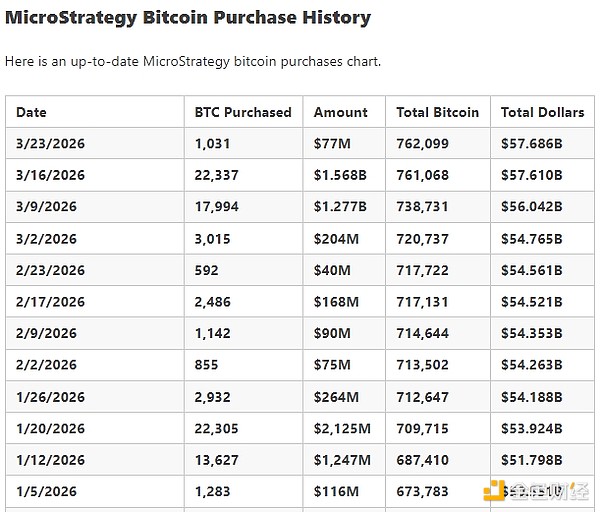
Task: Click the Total Bitcoin column header
Action: pyautogui.click(x=437, y=112)
